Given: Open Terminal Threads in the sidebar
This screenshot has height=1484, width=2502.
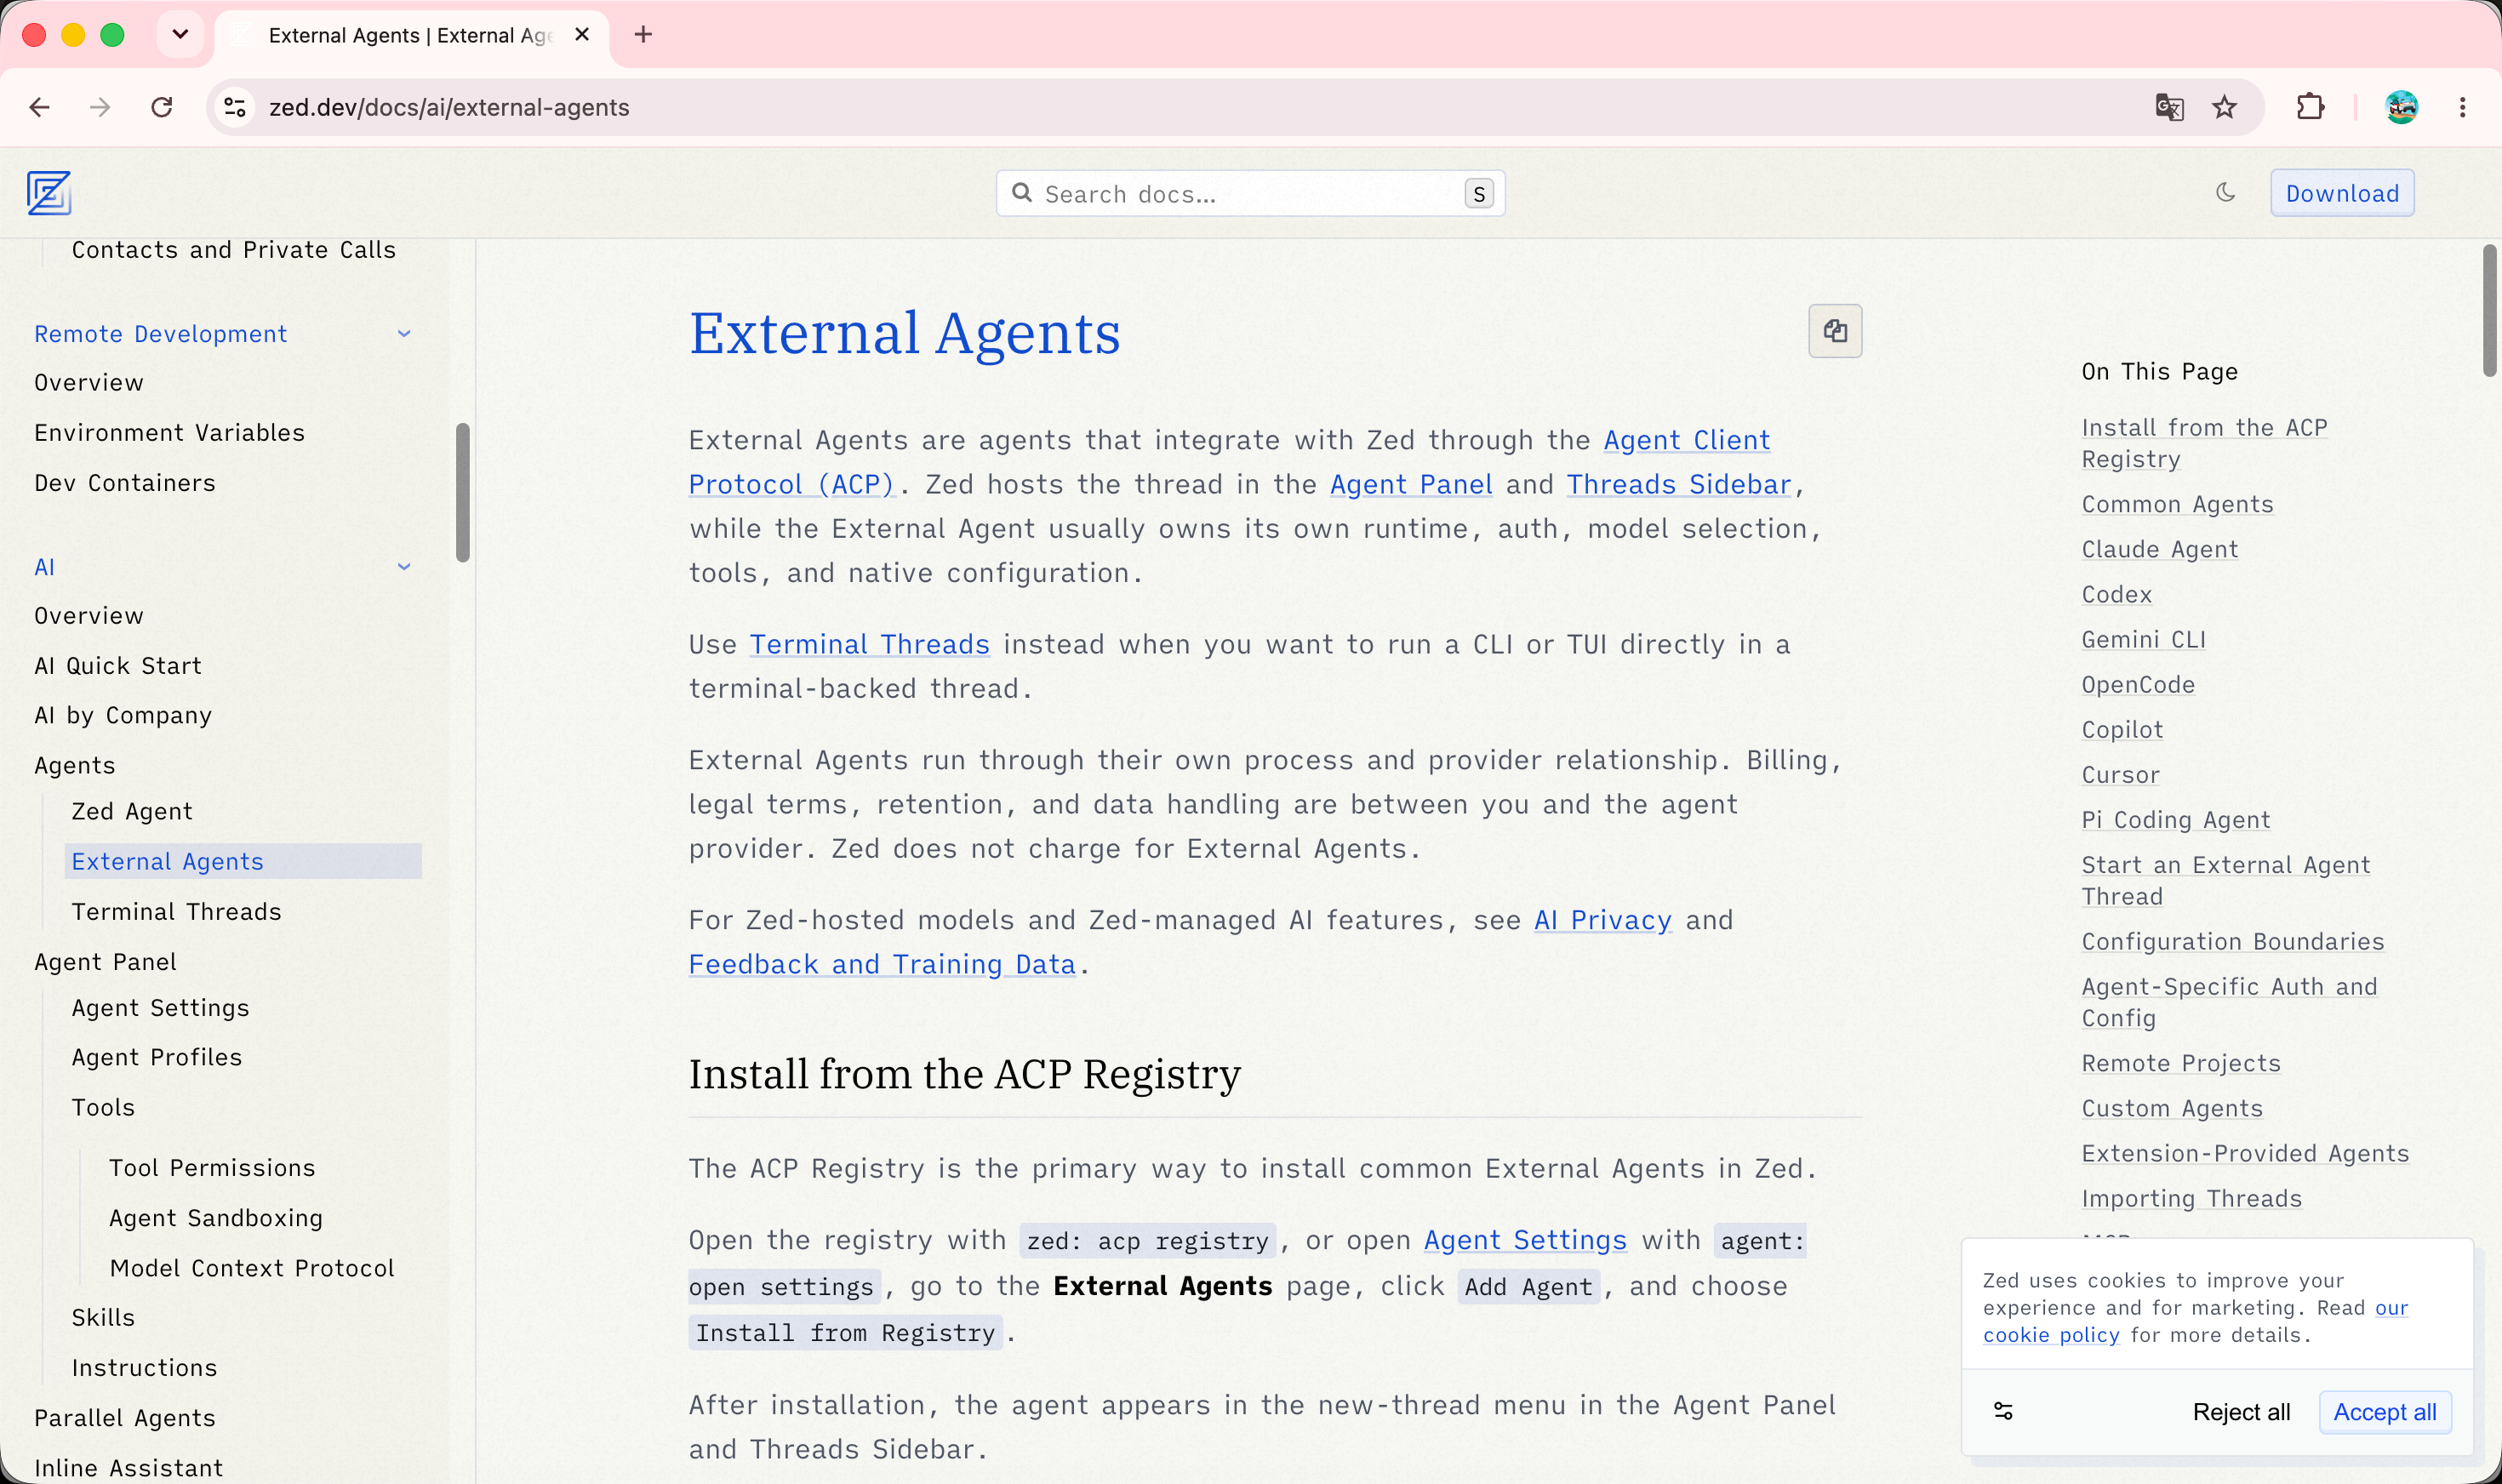Looking at the screenshot, I should [176, 912].
